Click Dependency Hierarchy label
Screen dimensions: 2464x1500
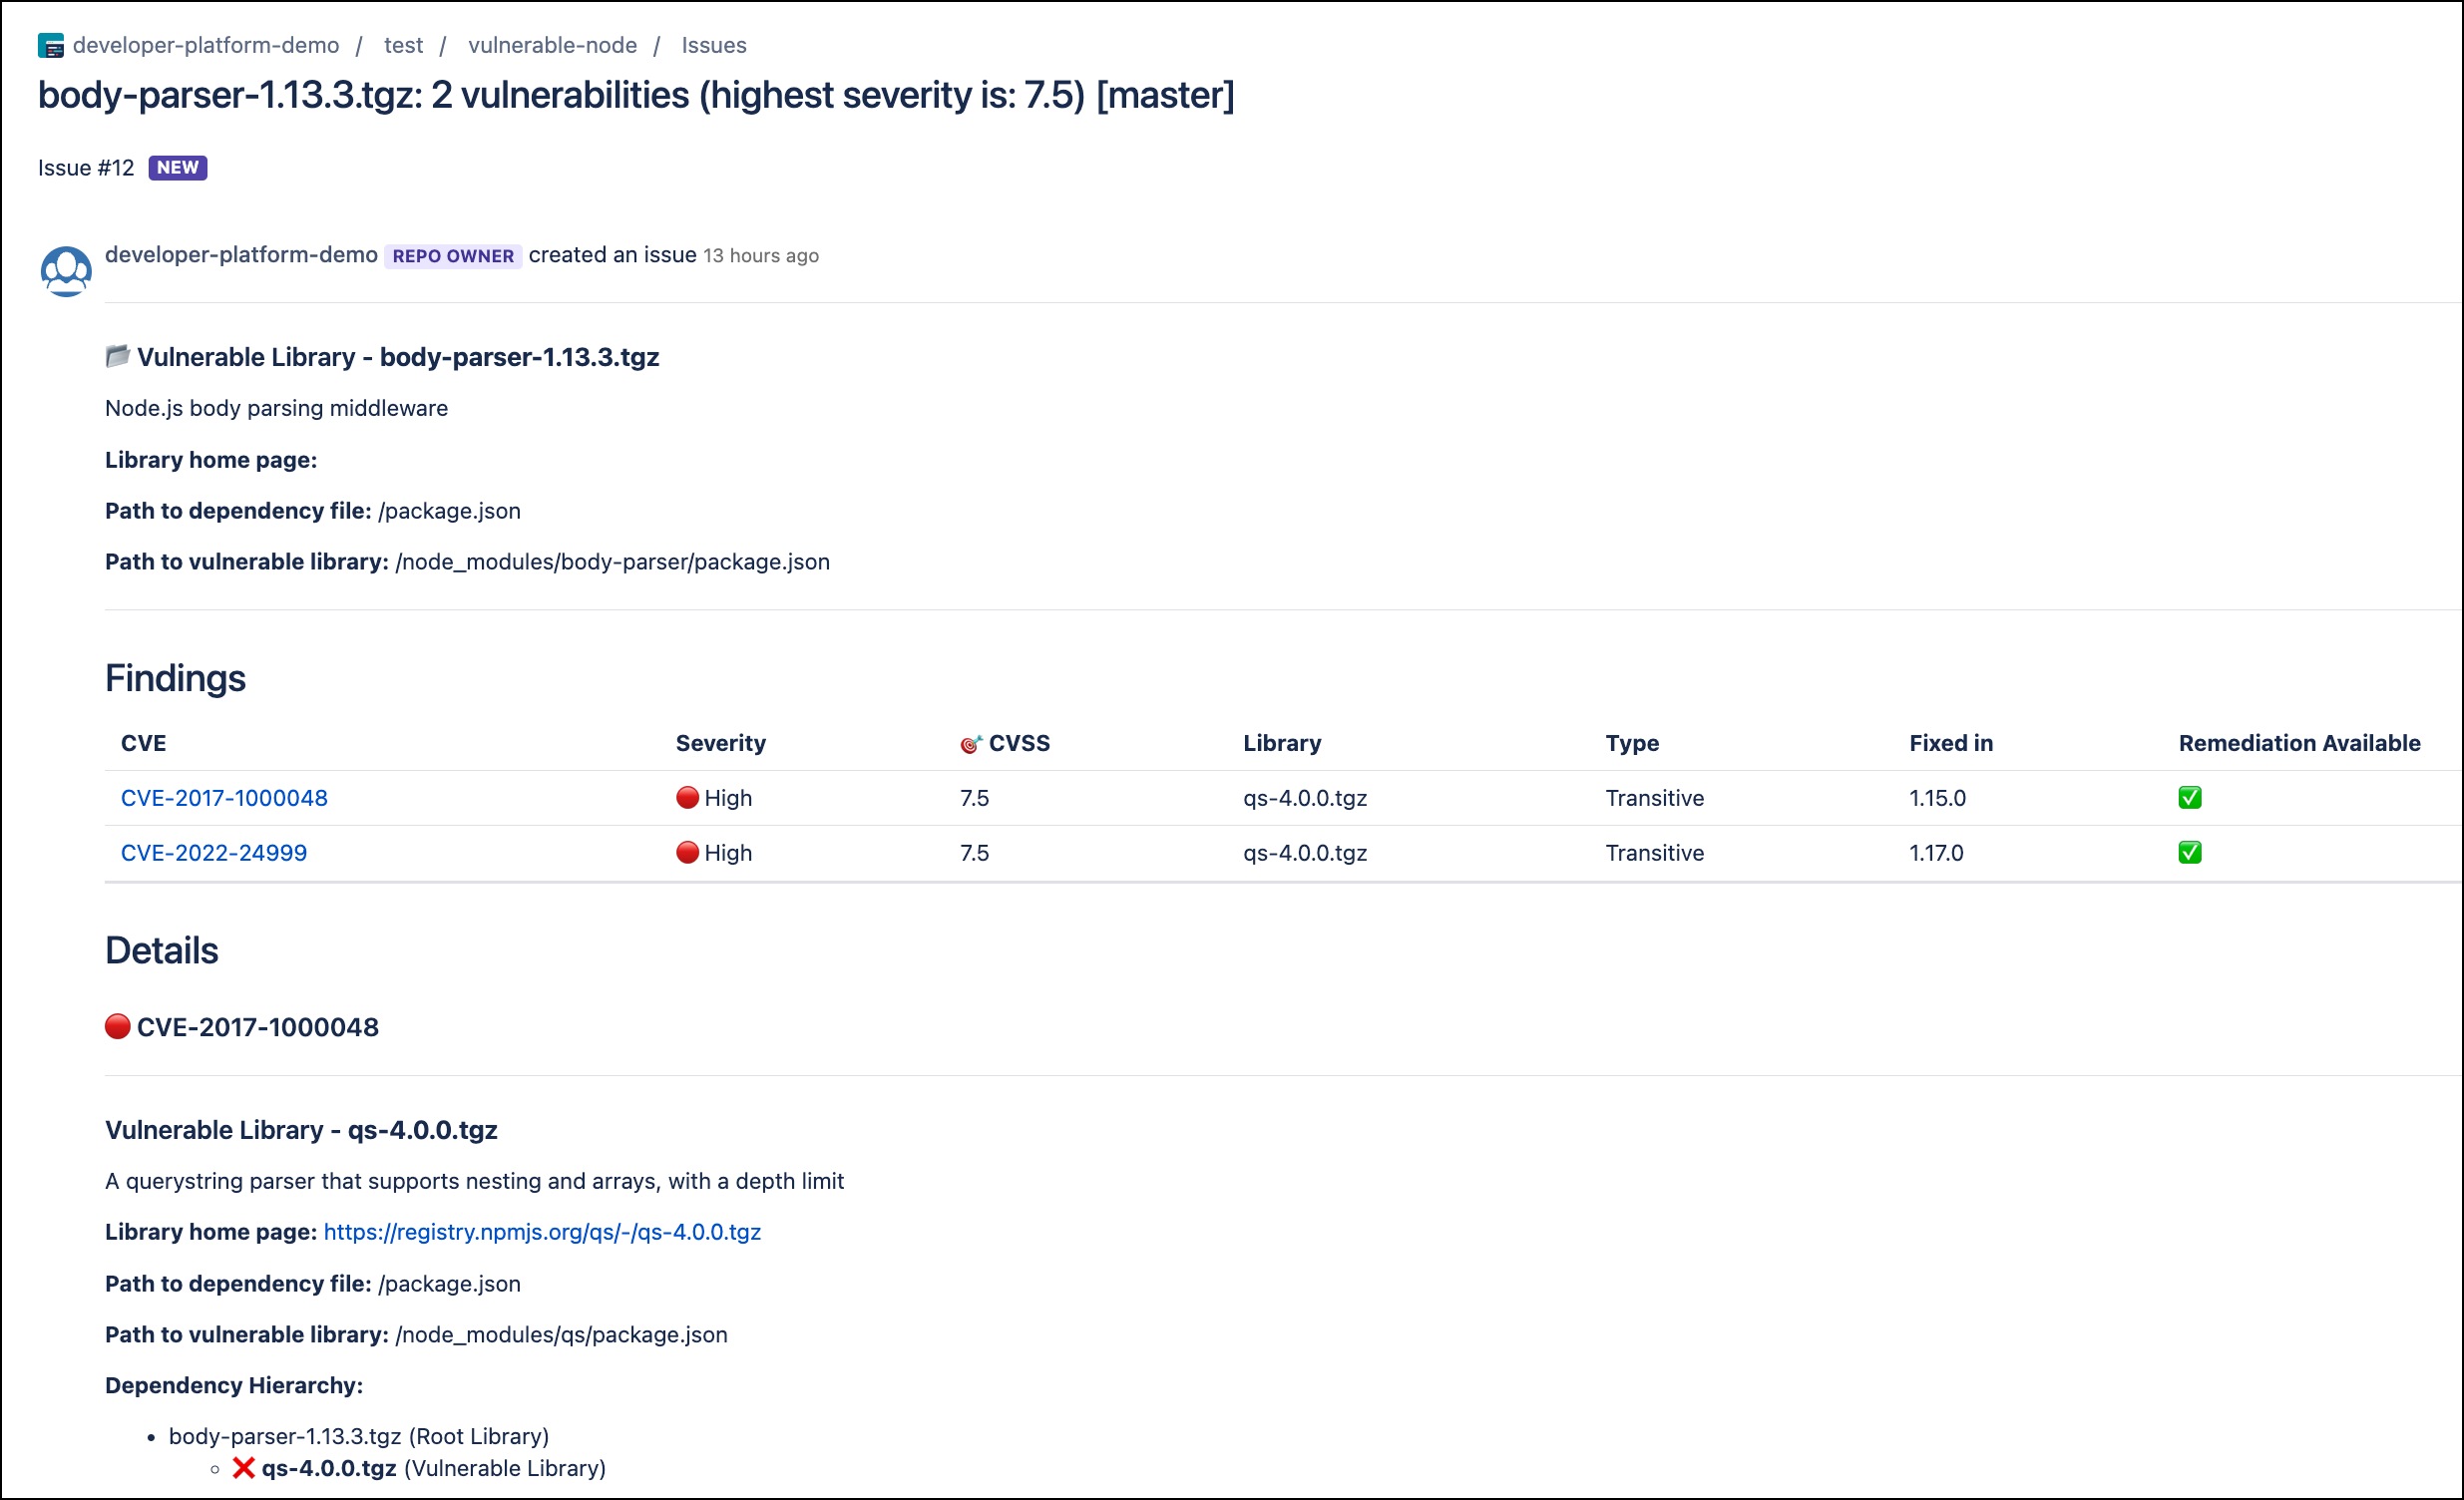[234, 1385]
